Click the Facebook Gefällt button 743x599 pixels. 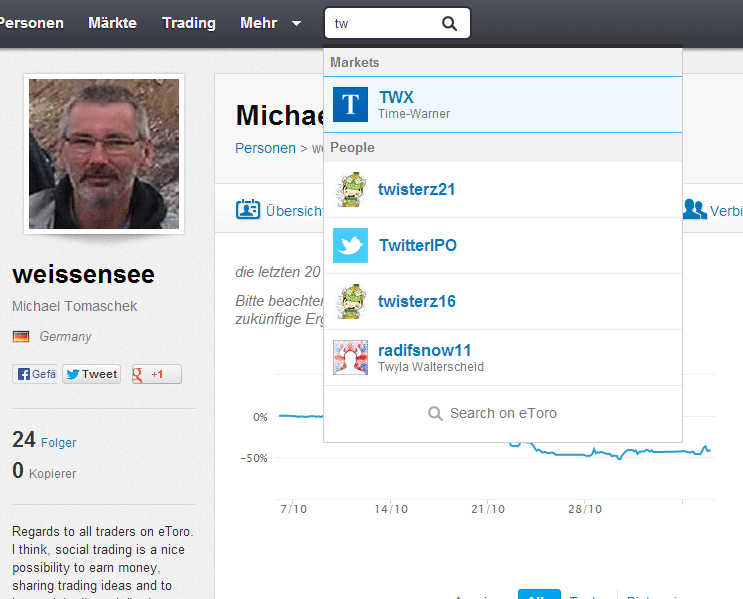pos(35,374)
